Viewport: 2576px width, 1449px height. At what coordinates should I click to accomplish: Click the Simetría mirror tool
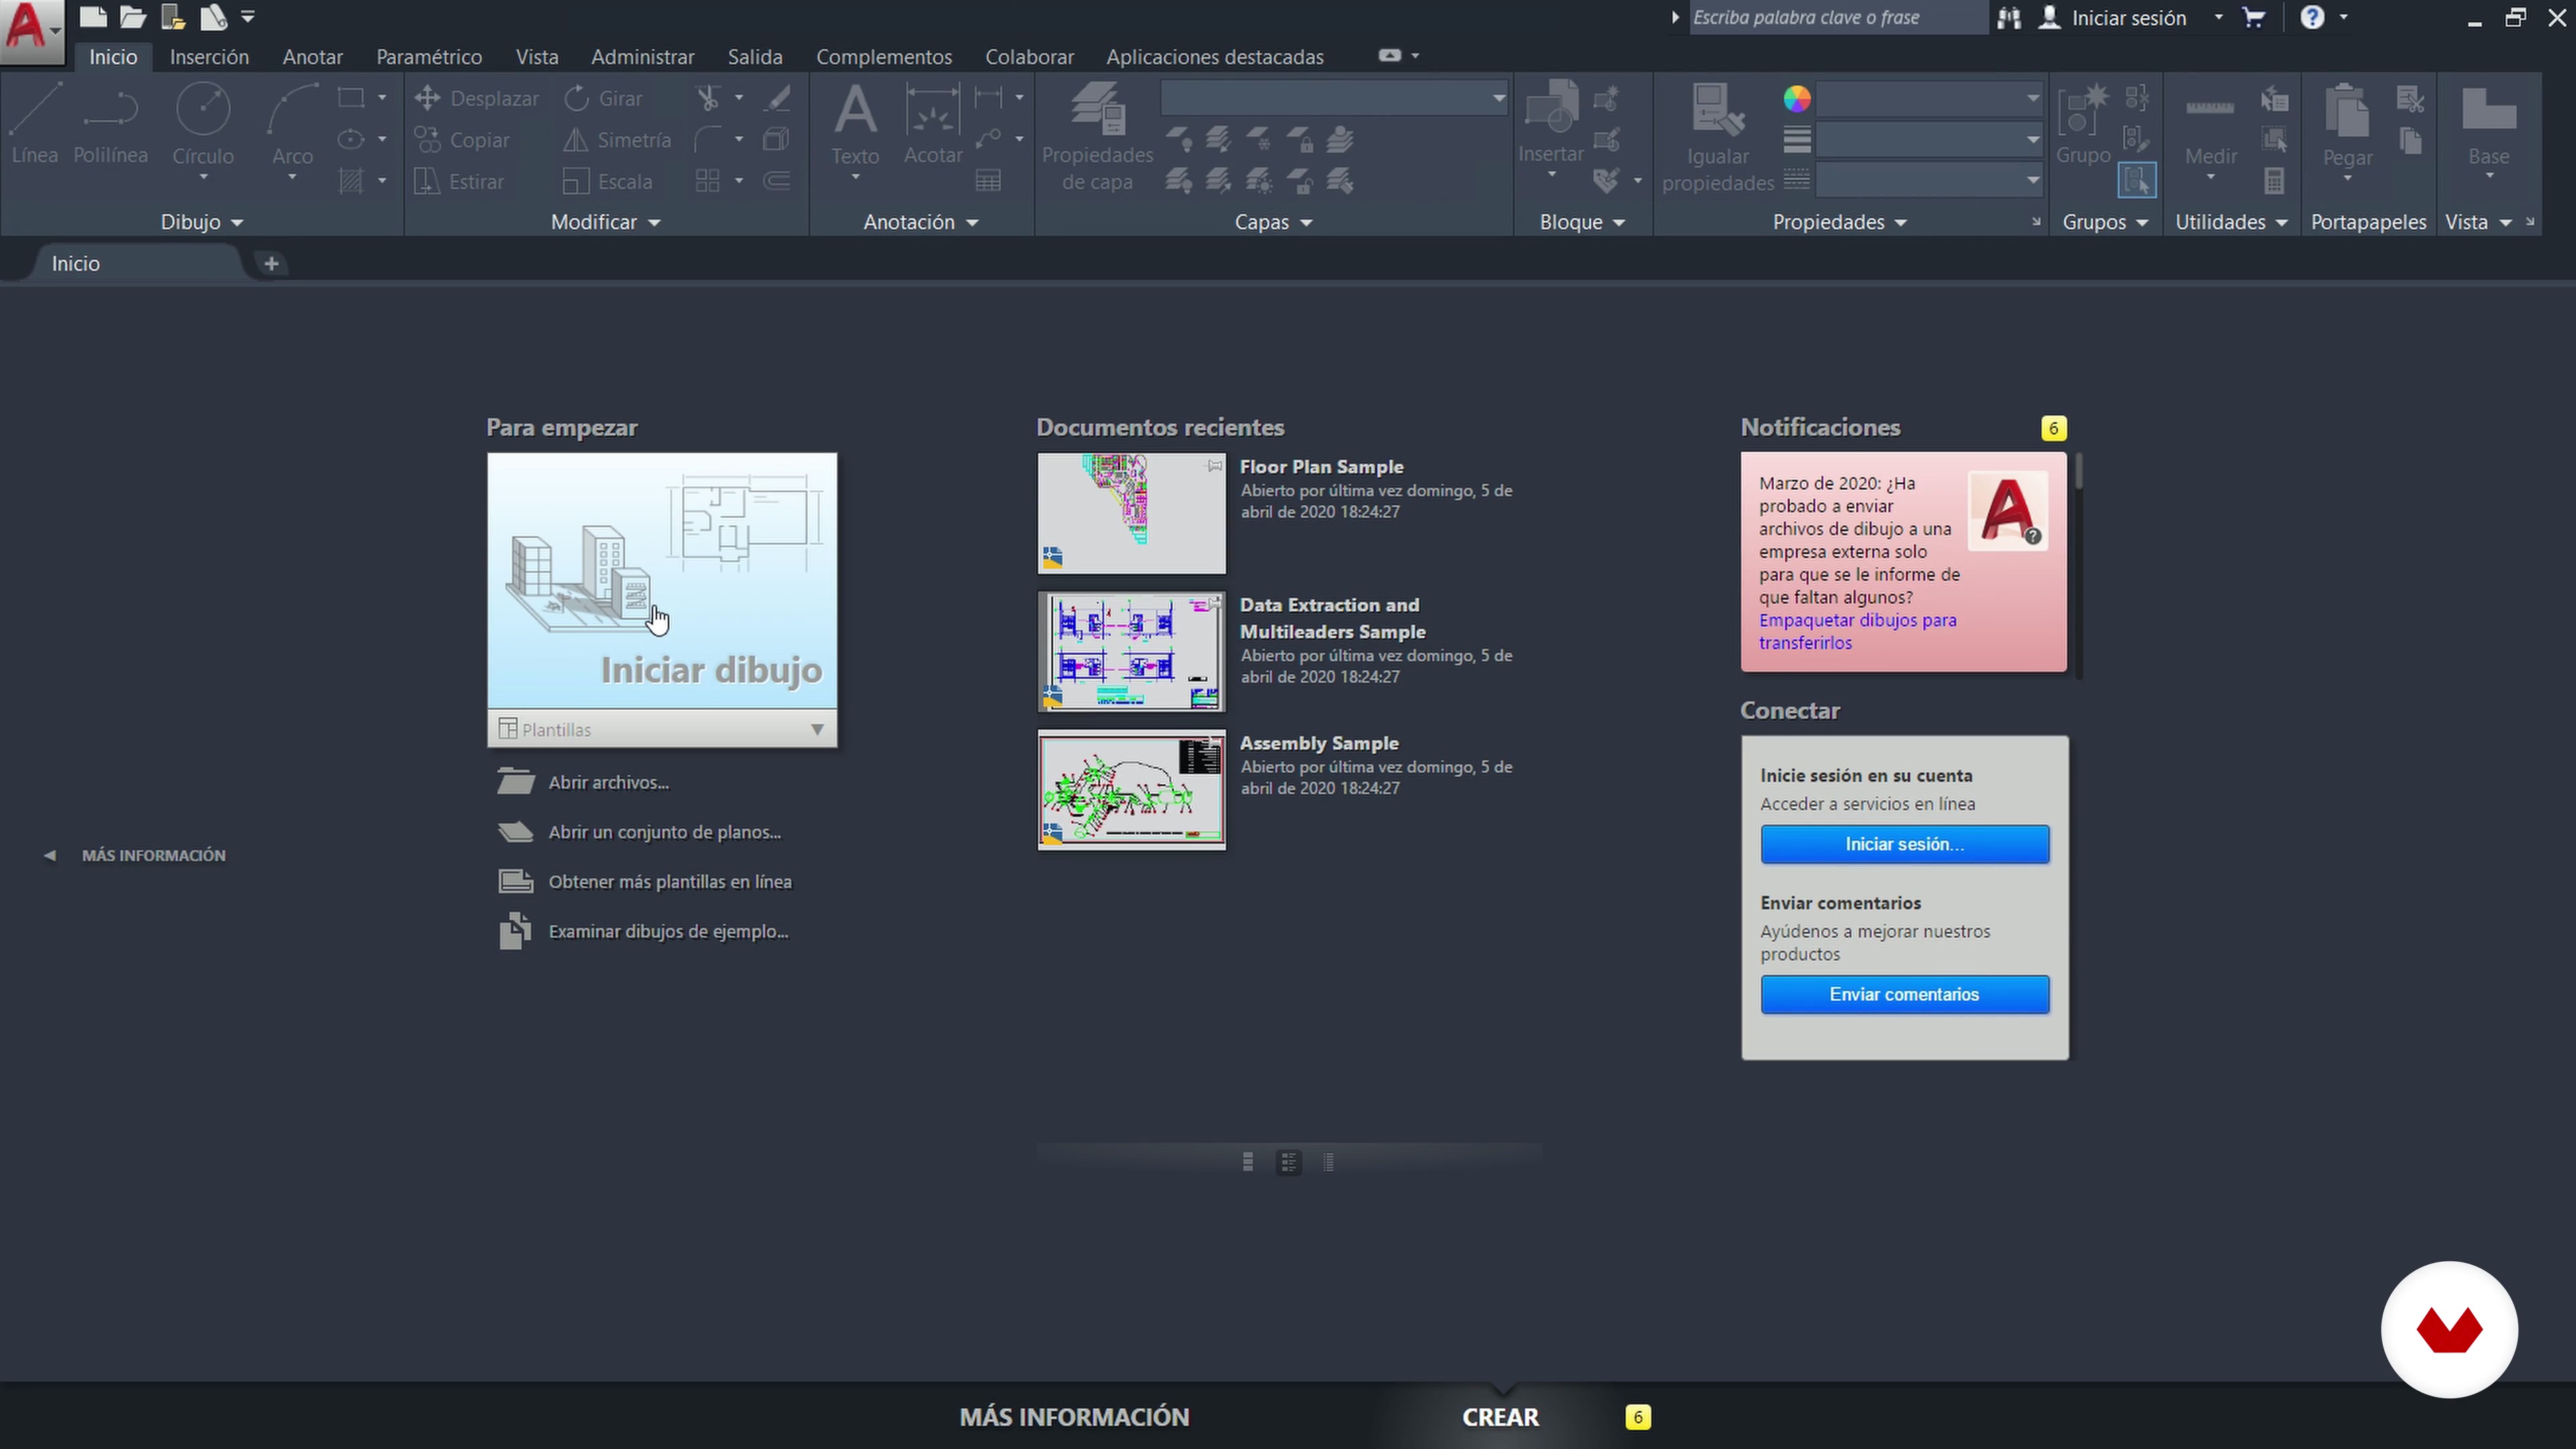(x=617, y=140)
